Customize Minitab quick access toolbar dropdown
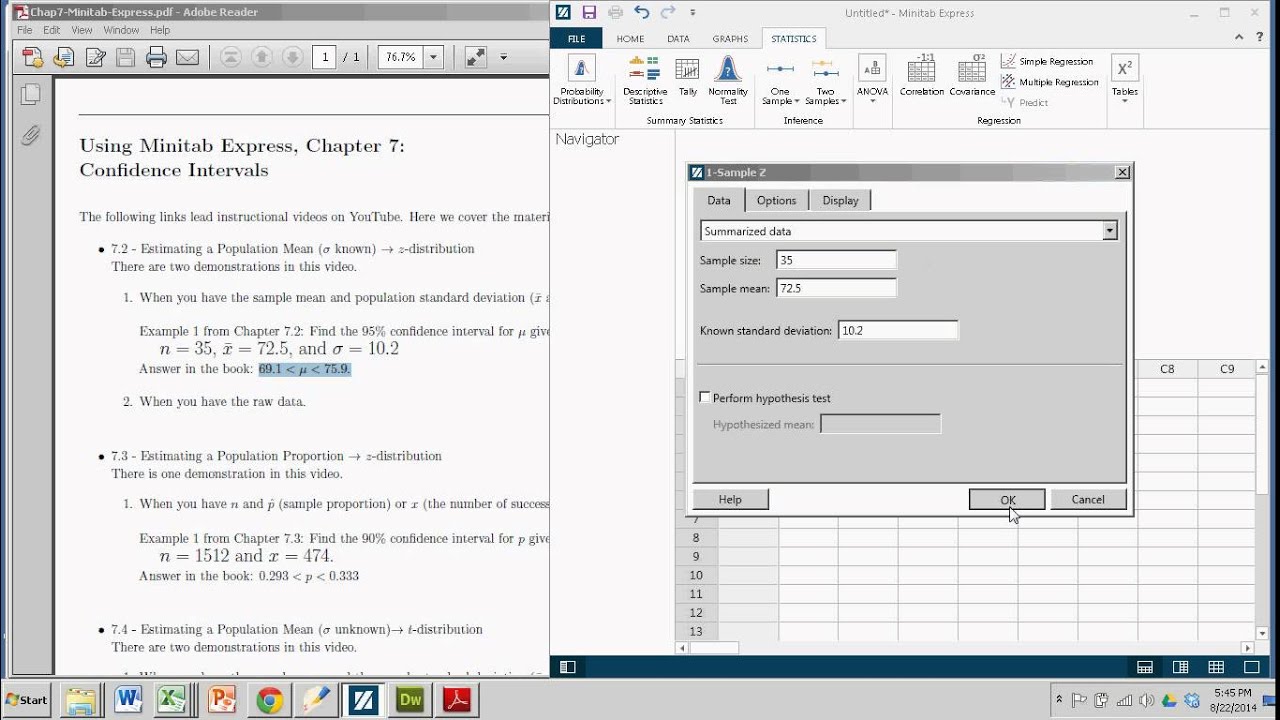Screen dimensions: 1280x720 pyautogui.click(x=693, y=13)
